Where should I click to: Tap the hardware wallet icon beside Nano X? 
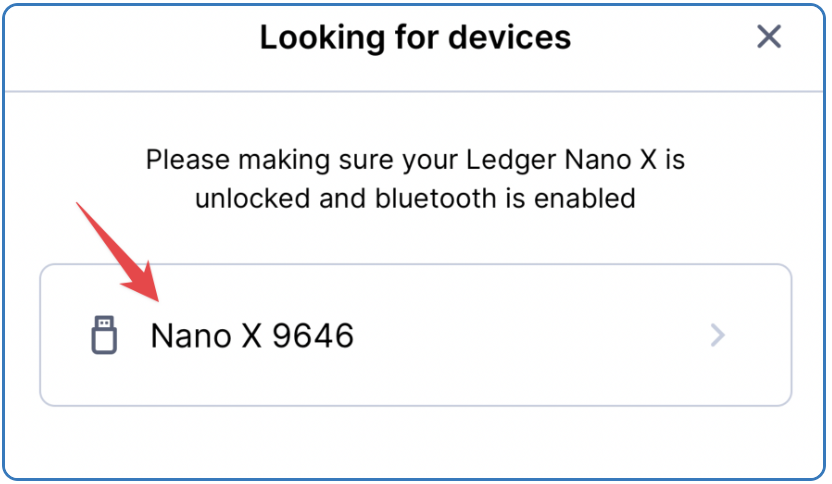(x=104, y=335)
